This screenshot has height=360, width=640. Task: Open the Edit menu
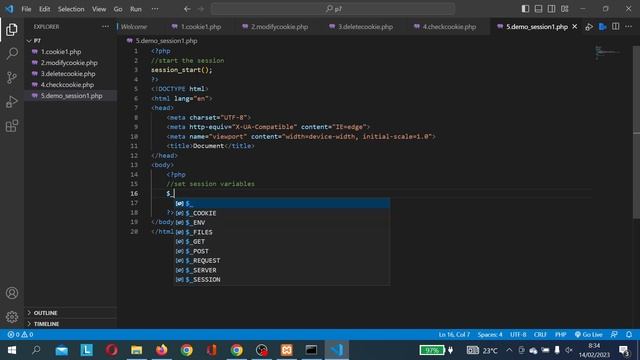click(44, 9)
